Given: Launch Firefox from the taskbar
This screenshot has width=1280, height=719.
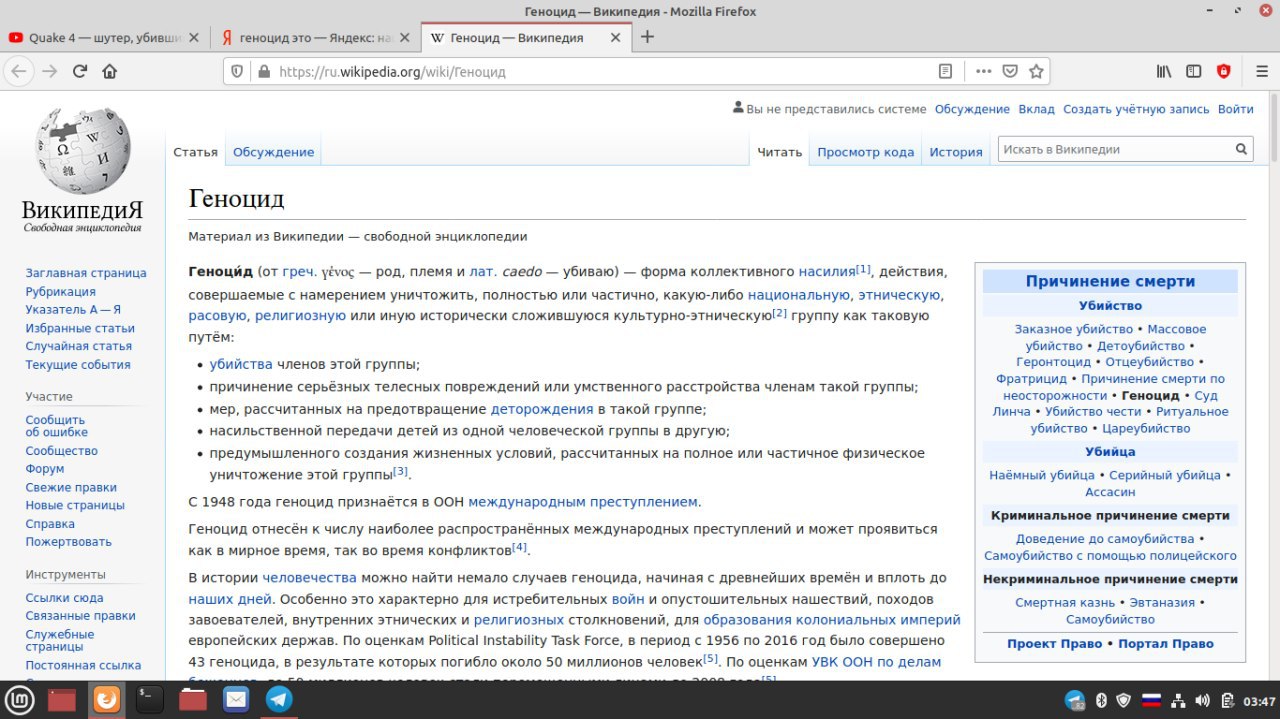Looking at the screenshot, I should (x=106, y=699).
